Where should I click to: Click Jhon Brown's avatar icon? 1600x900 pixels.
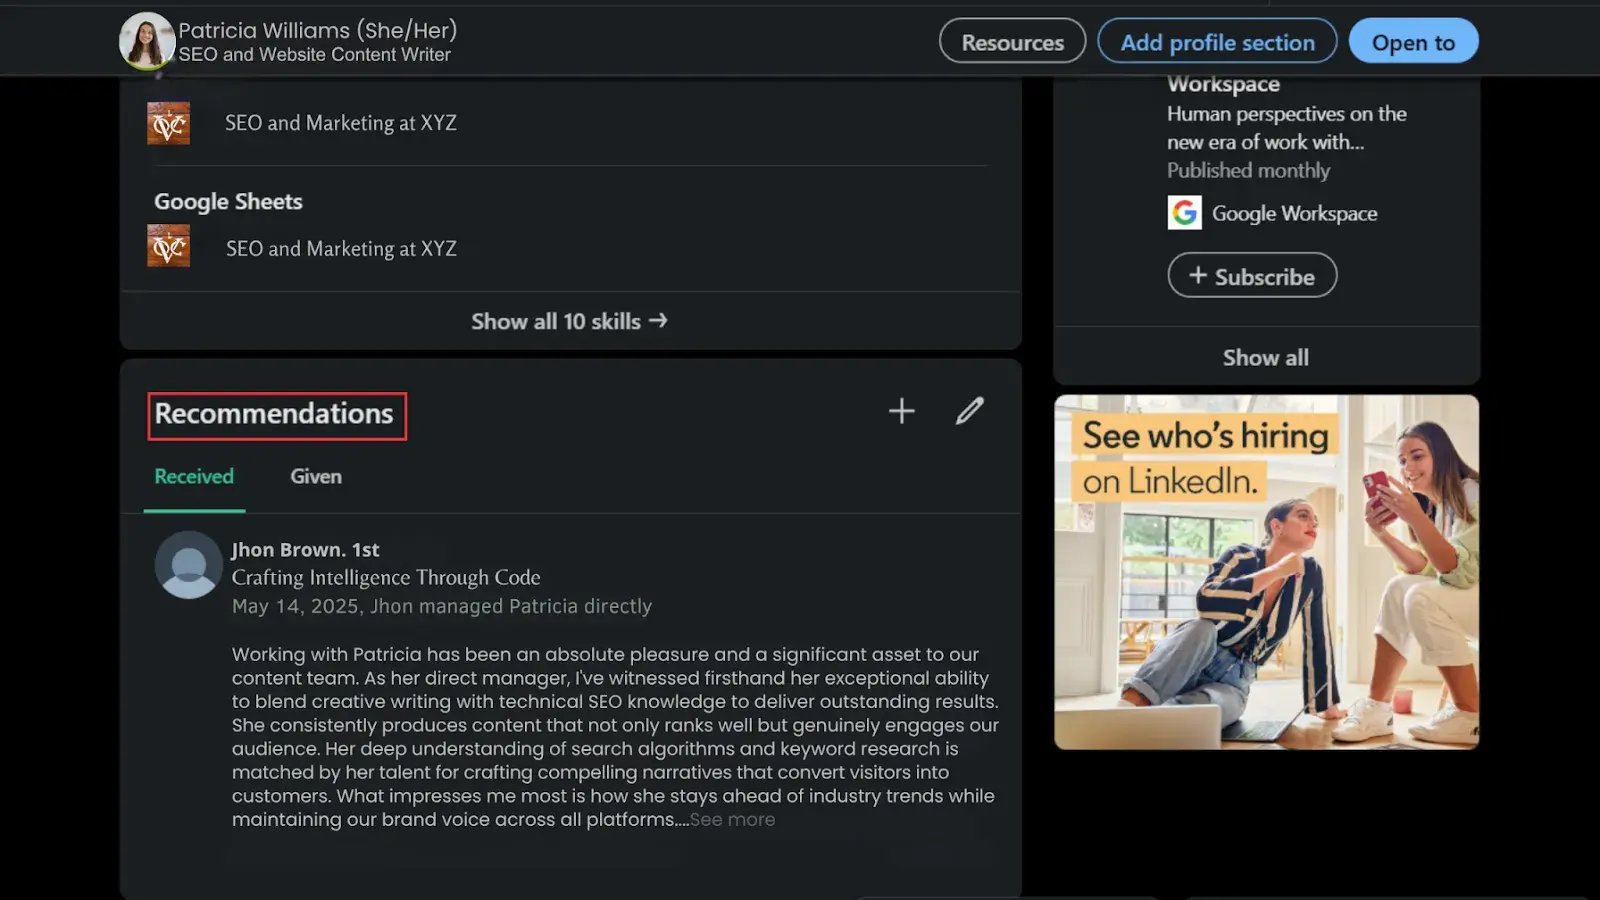tap(188, 565)
